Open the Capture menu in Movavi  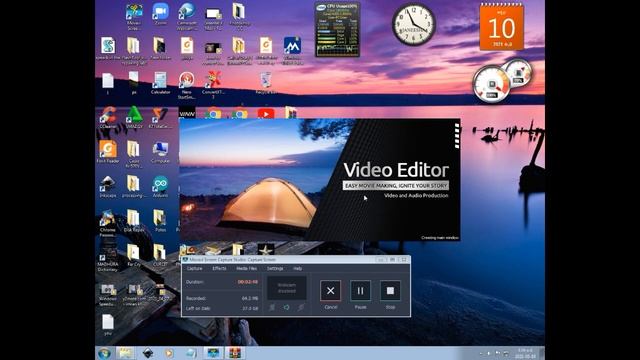194,269
